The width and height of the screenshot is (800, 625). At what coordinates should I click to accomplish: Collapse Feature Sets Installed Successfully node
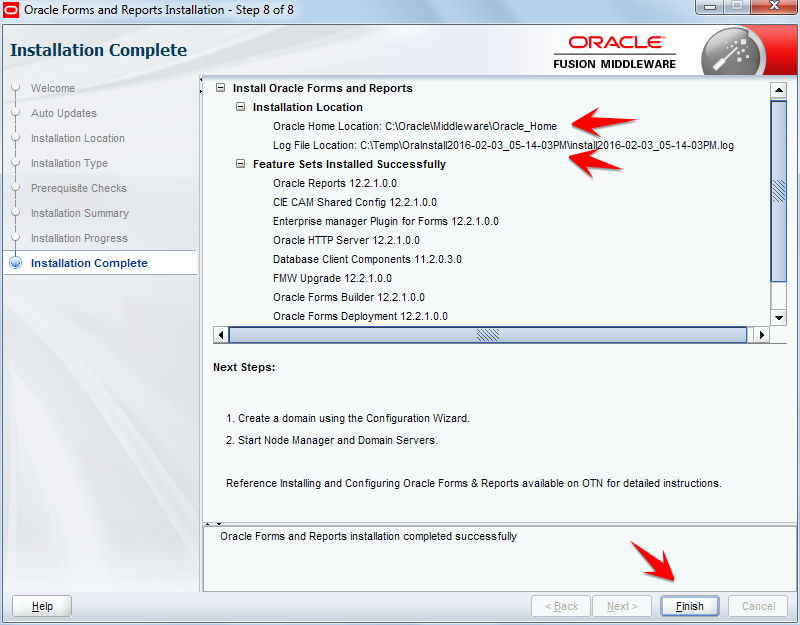[x=240, y=164]
